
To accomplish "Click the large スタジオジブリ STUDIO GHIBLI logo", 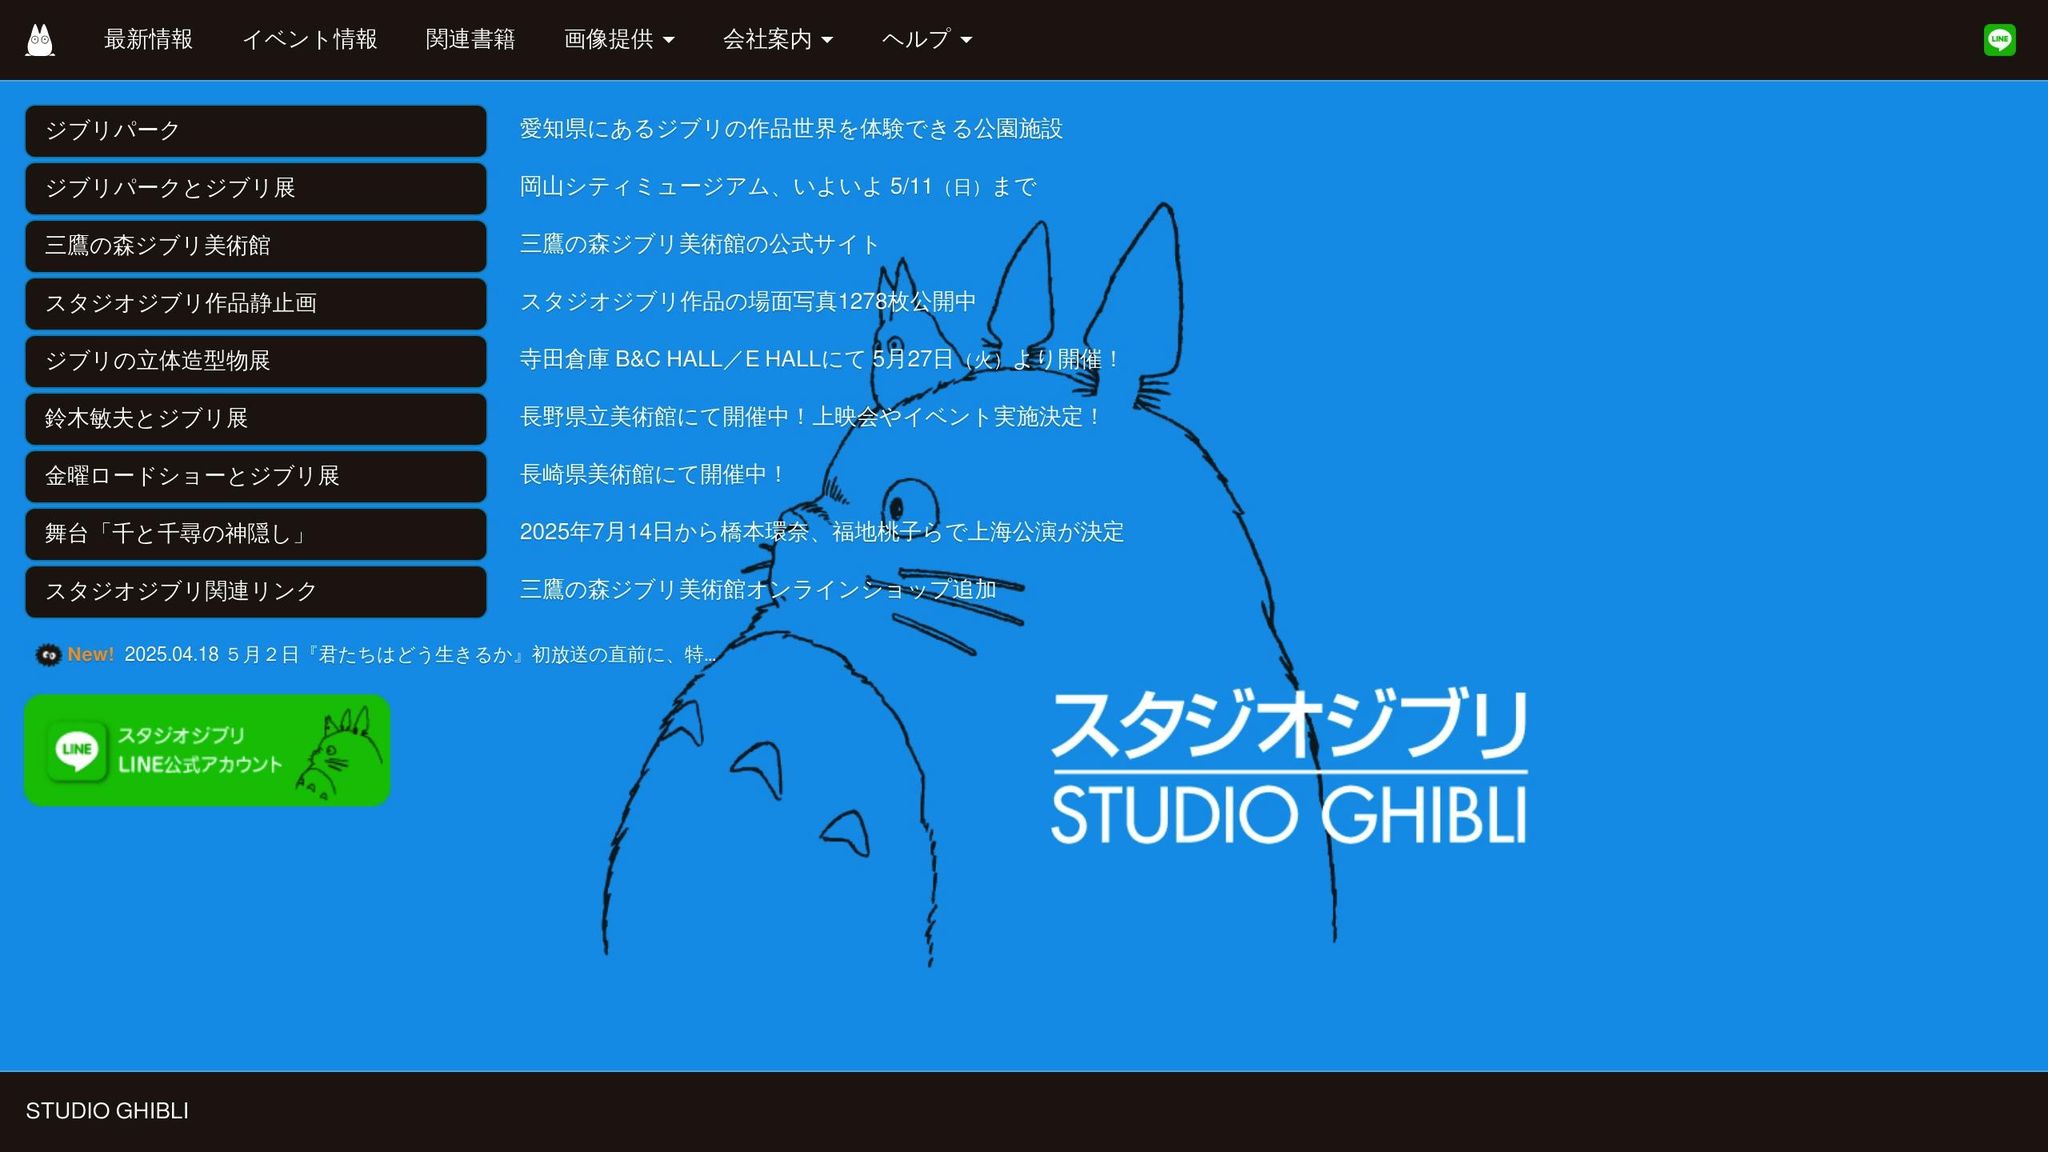I will click(1289, 767).
